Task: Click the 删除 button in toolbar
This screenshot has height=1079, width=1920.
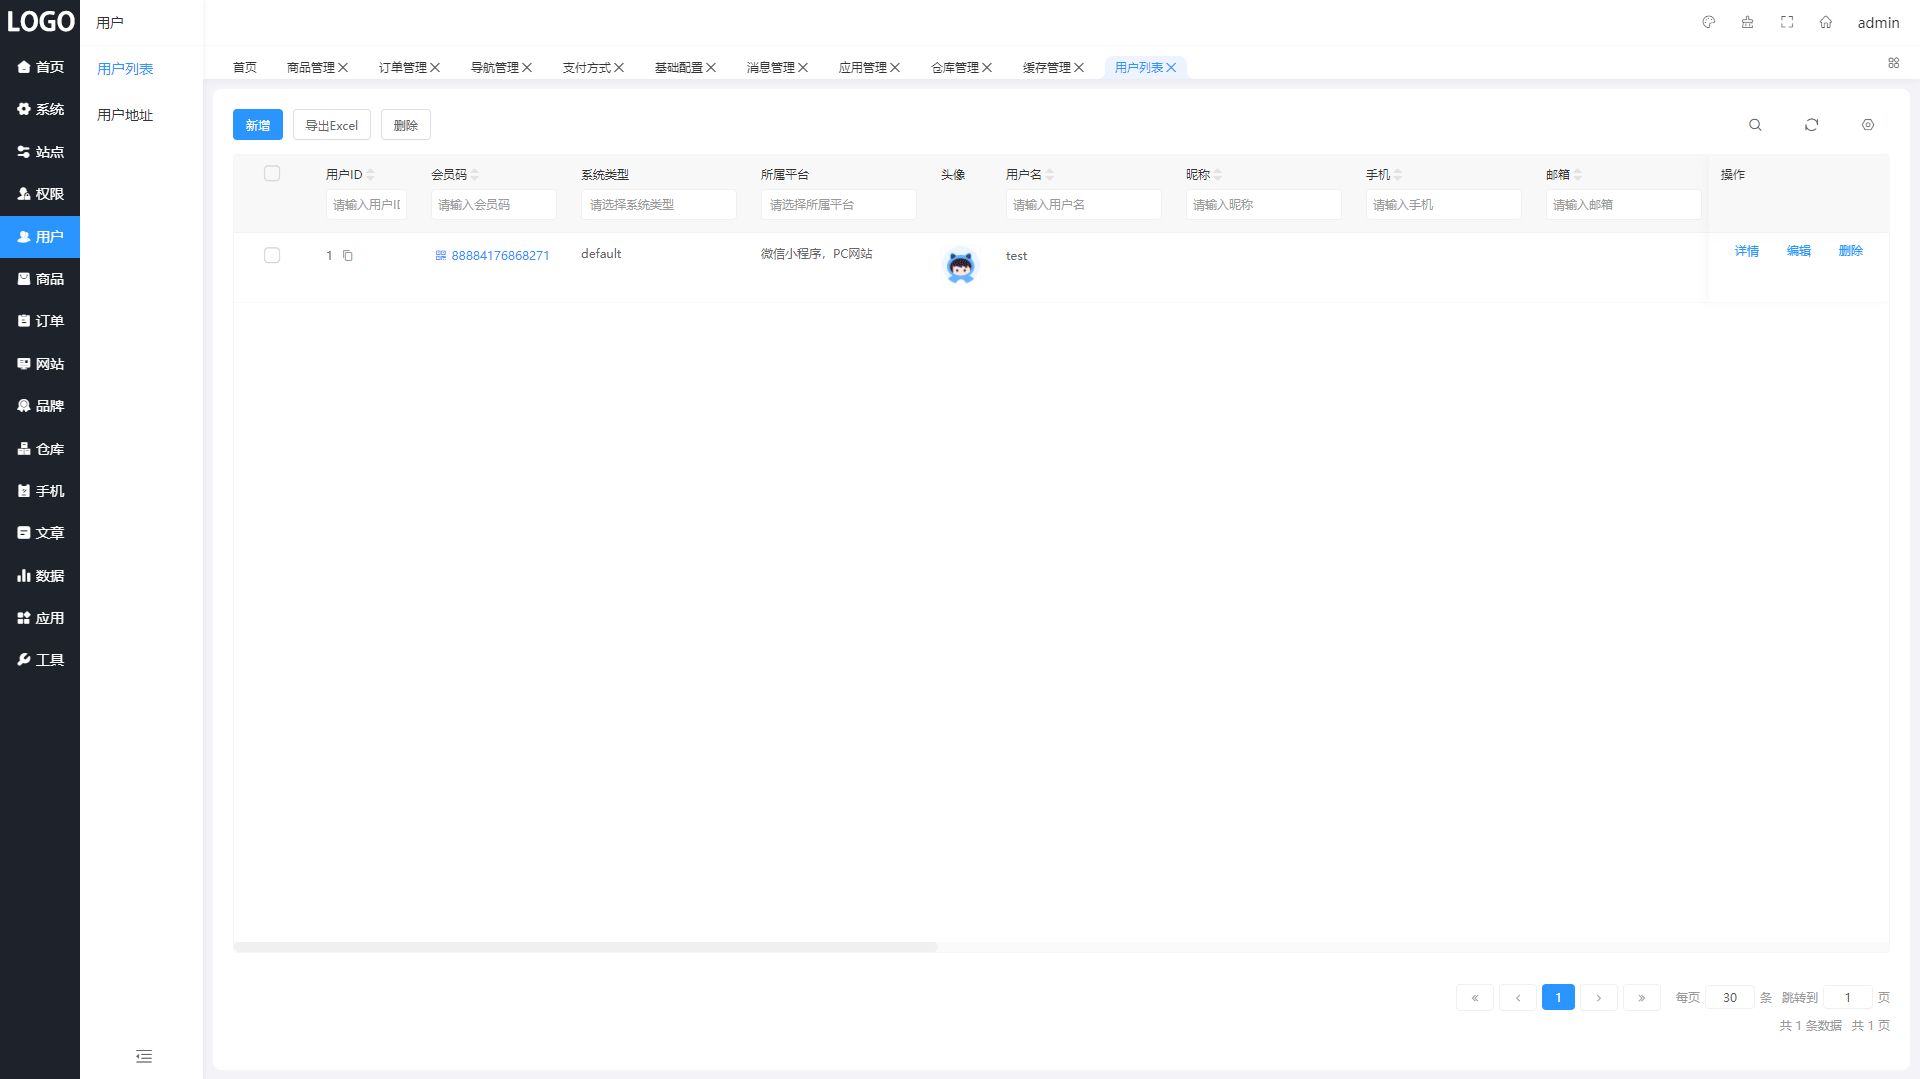Action: tap(406, 125)
